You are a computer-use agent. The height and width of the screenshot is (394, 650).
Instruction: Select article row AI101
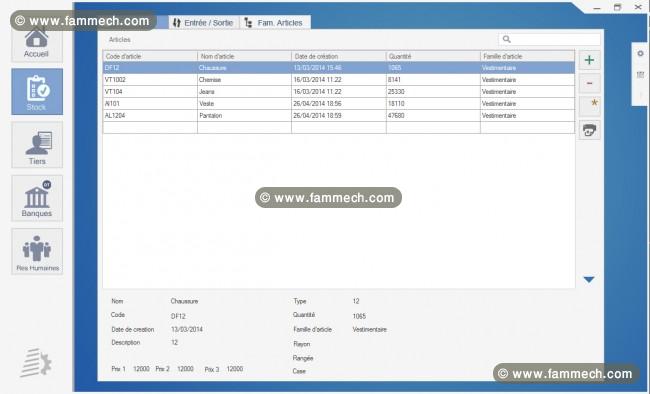[339, 104]
